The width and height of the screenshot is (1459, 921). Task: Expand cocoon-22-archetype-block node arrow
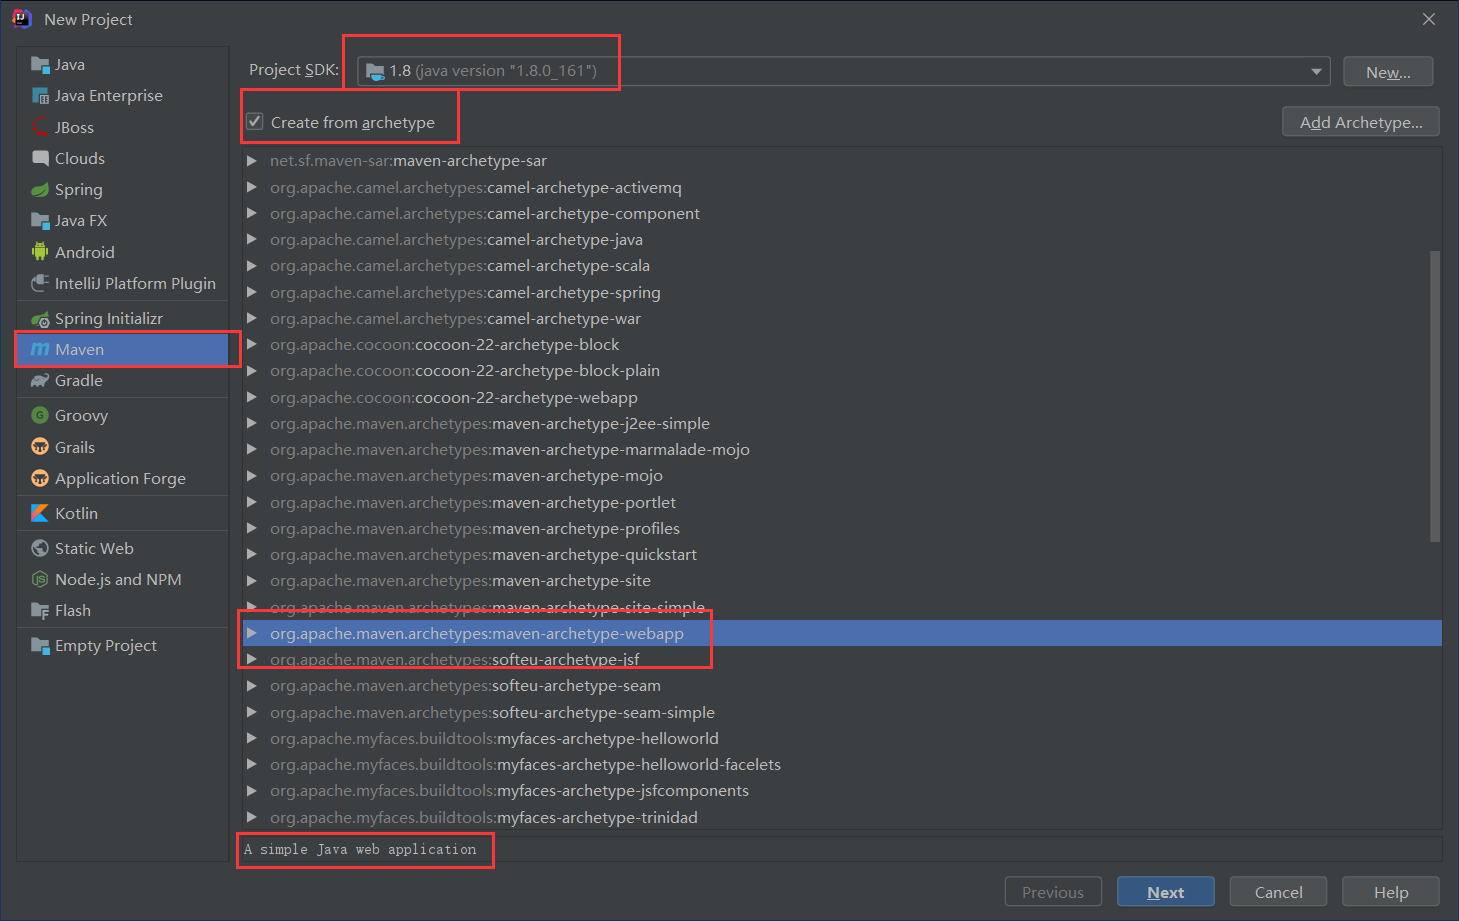pos(252,344)
